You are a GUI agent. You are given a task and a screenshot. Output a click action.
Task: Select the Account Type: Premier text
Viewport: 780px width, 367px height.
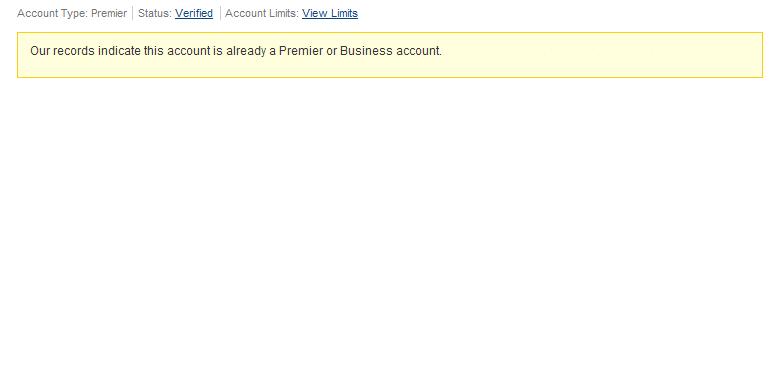pyautogui.click(x=72, y=13)
